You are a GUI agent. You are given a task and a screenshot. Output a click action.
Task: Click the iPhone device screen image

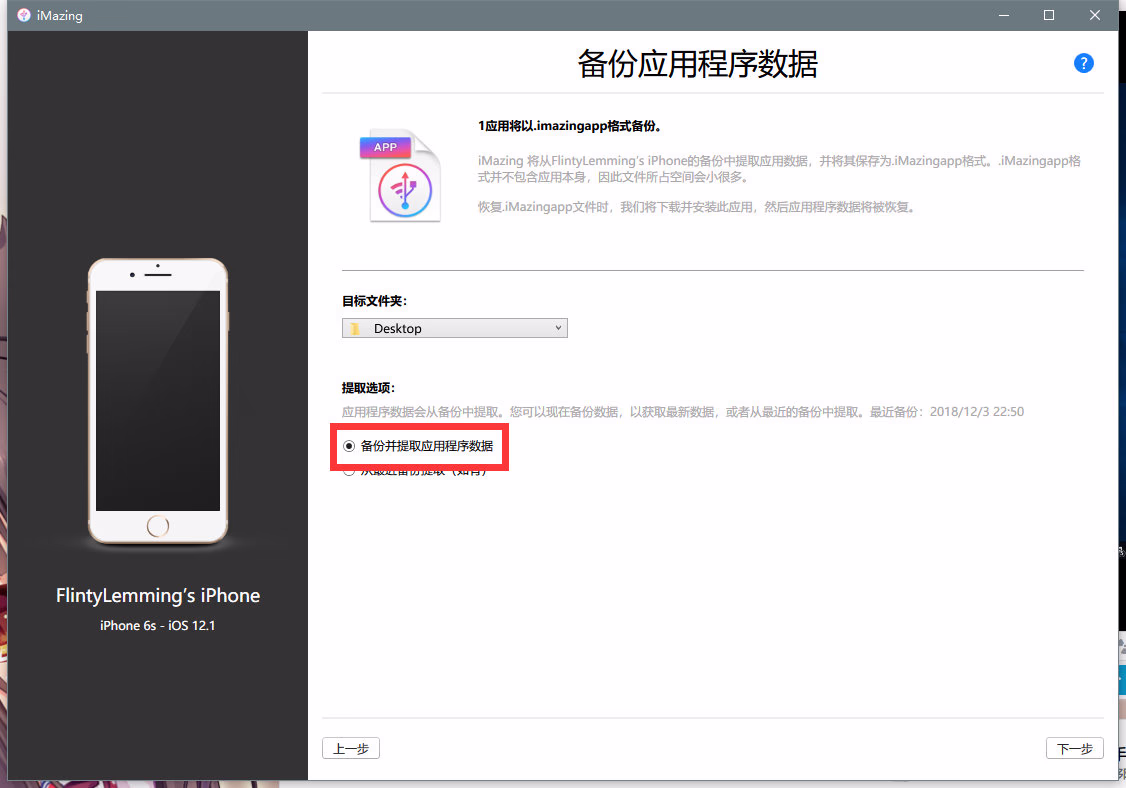(158, 400)
